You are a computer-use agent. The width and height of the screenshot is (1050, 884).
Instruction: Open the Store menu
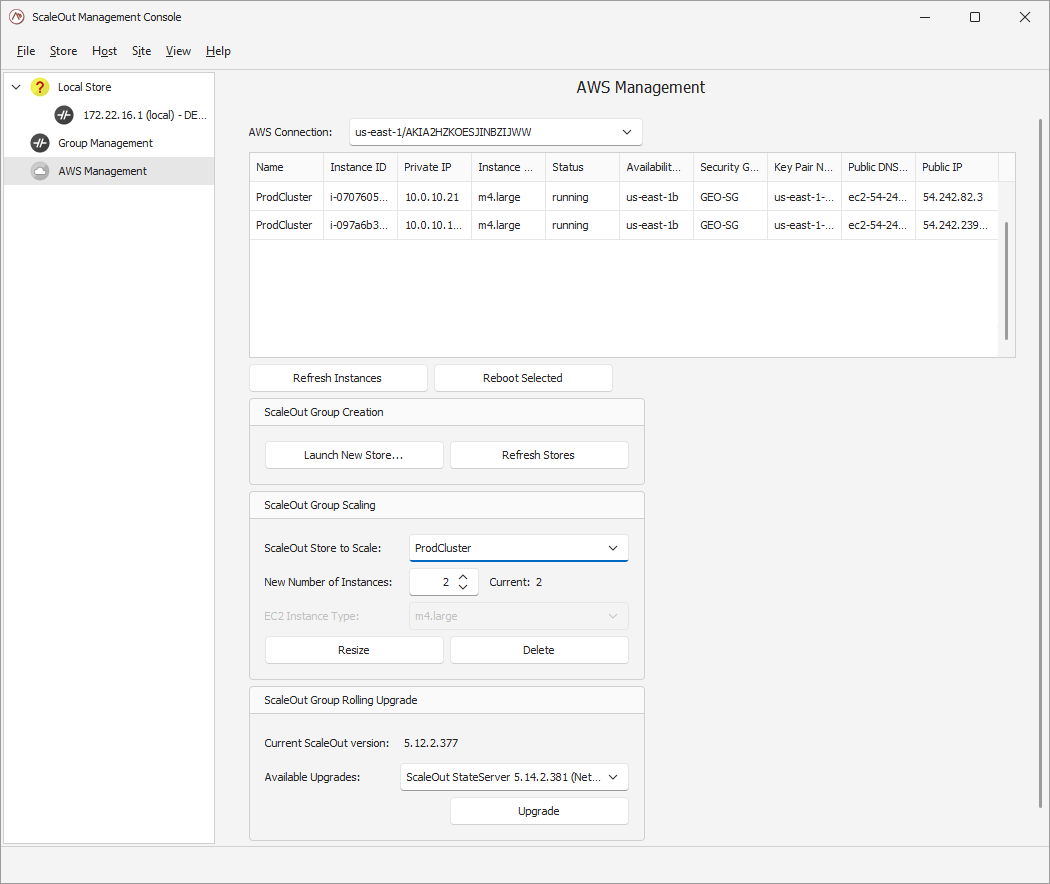(64, 51)
